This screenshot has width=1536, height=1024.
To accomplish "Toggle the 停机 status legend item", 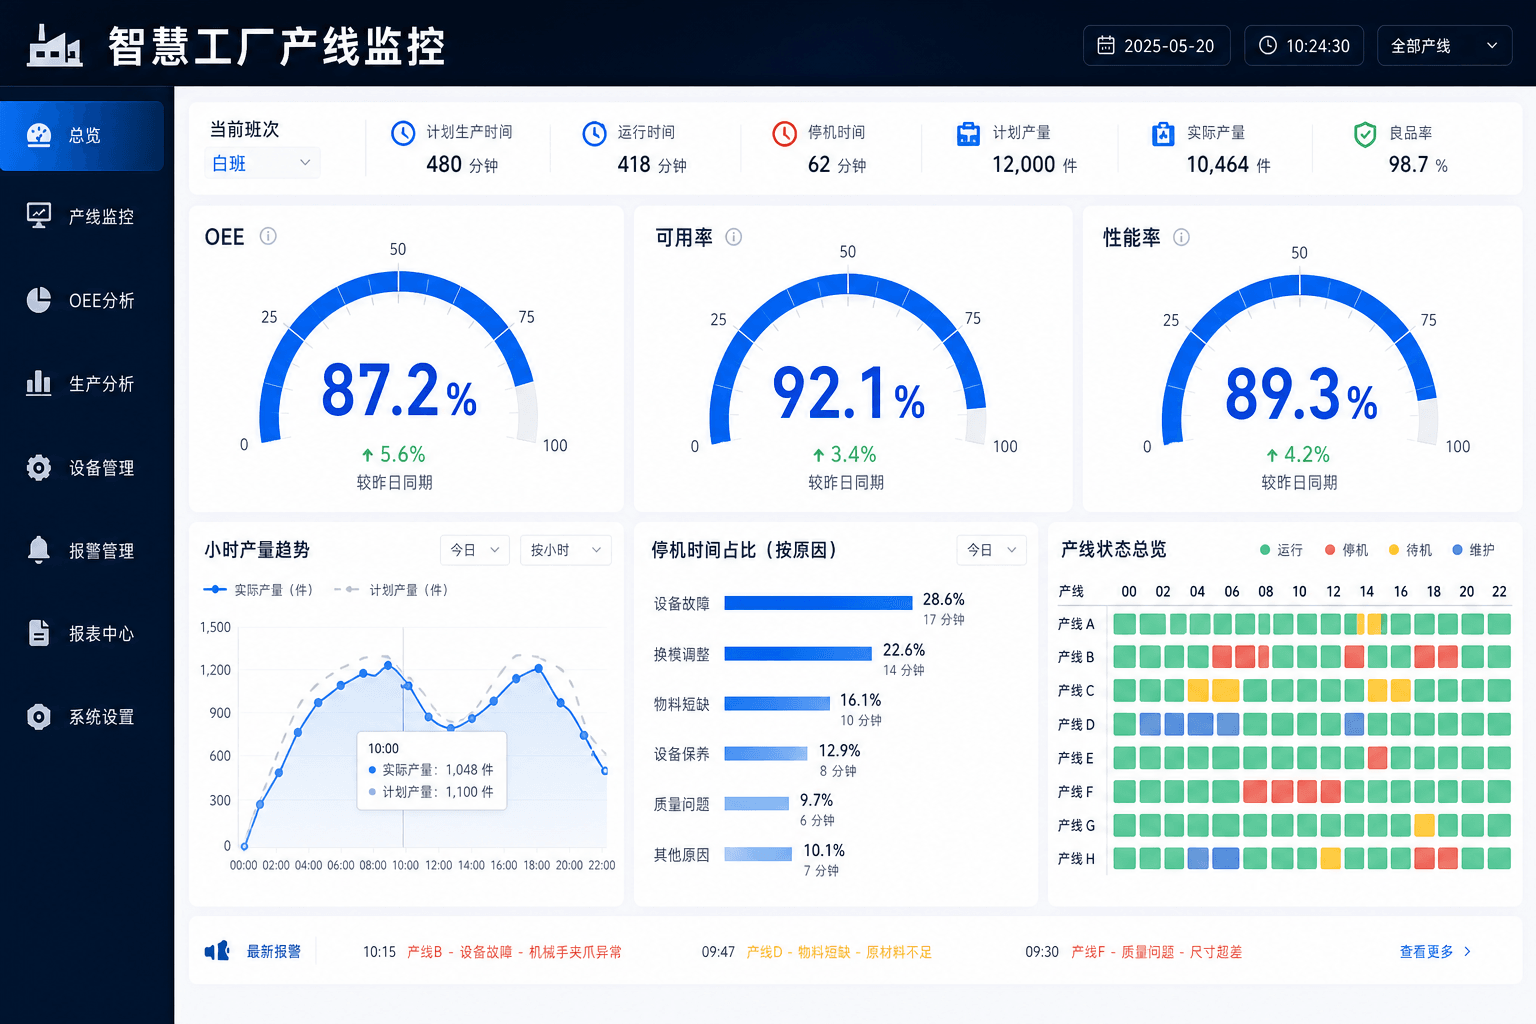I will (1346, 550).
